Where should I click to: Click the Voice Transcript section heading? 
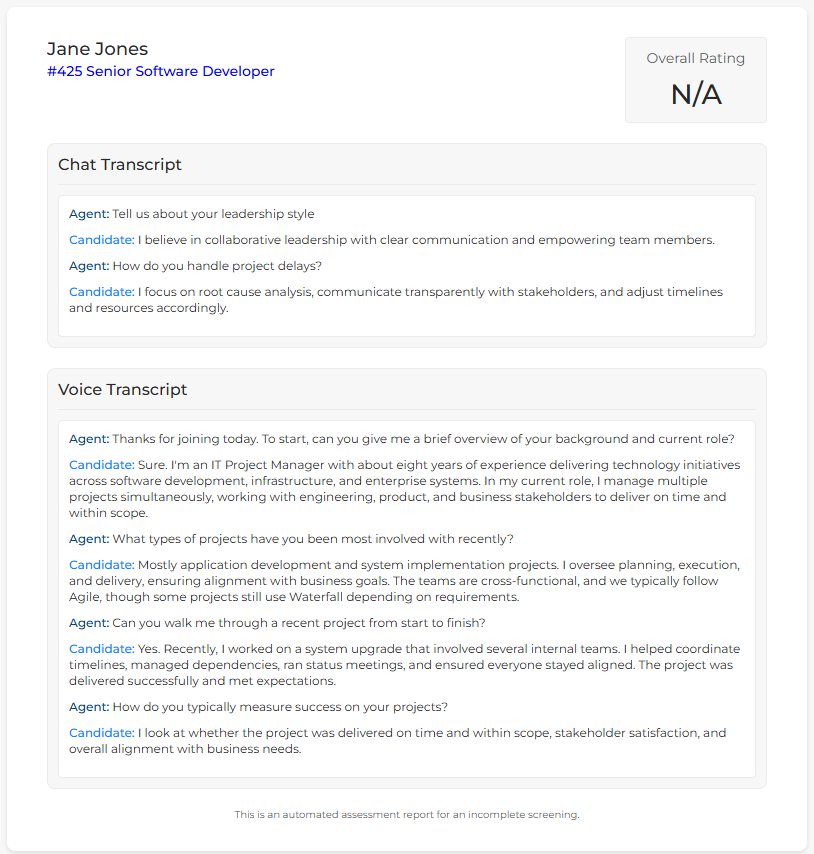click(x=123, y=389)
